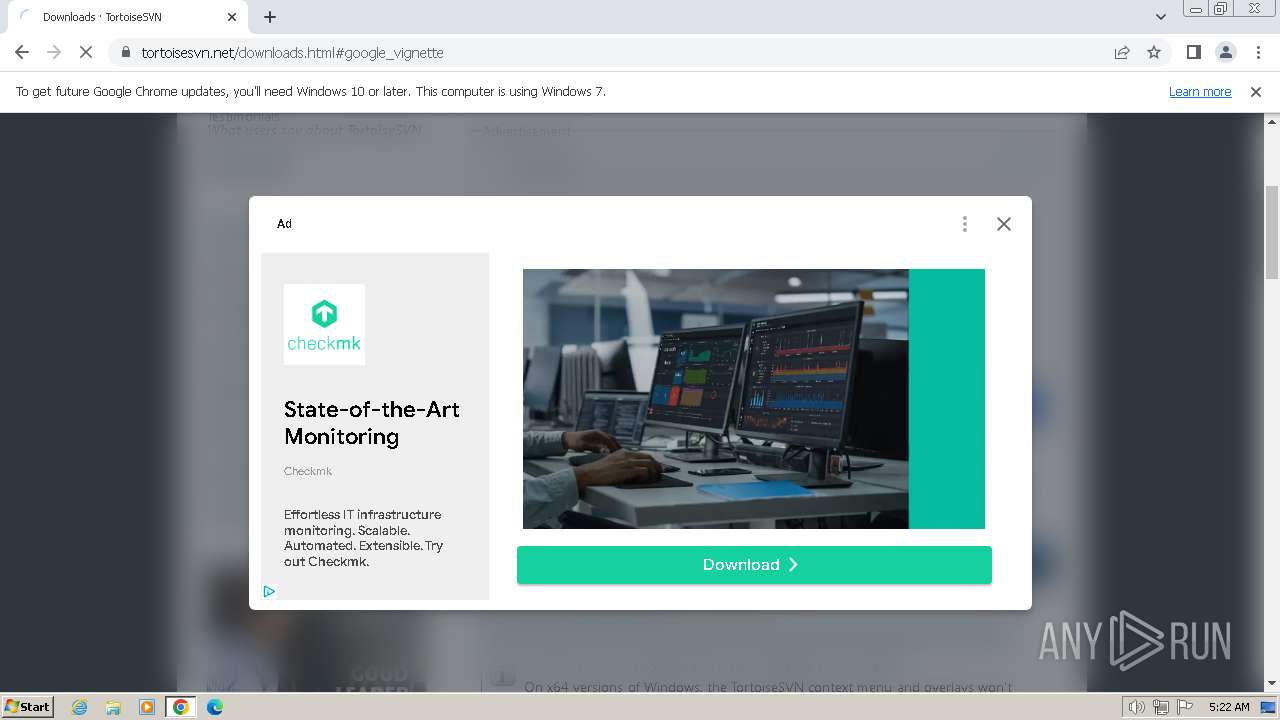Screen dimensions: 1280x720
Task: Select the Downloads TortoiseSVN tab
Action: click(x=128, y=17)
